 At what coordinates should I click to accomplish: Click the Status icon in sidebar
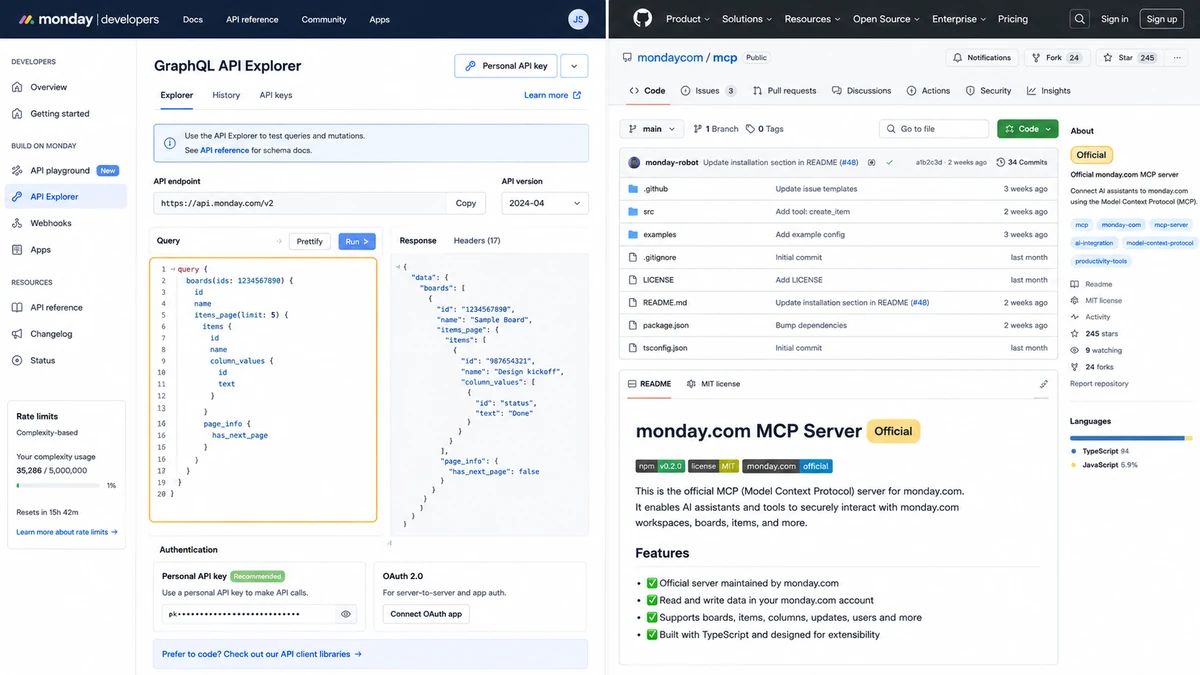[x=17, y=360]
